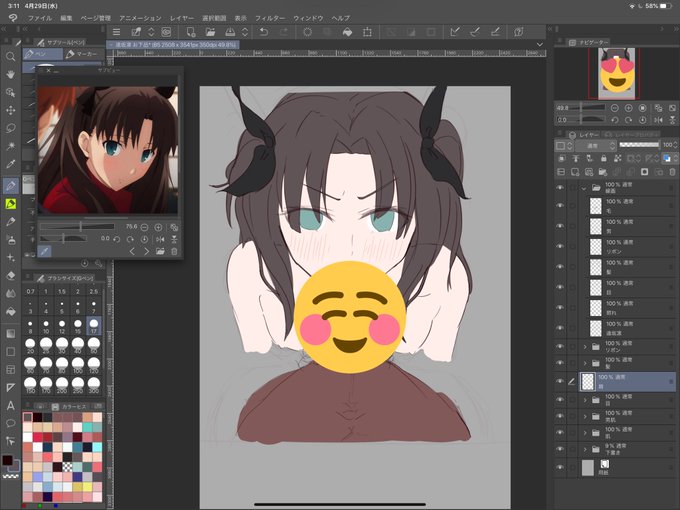Open the フィルター menu
Viewport: 680px width, 510px height.
(x=270, y=18)
